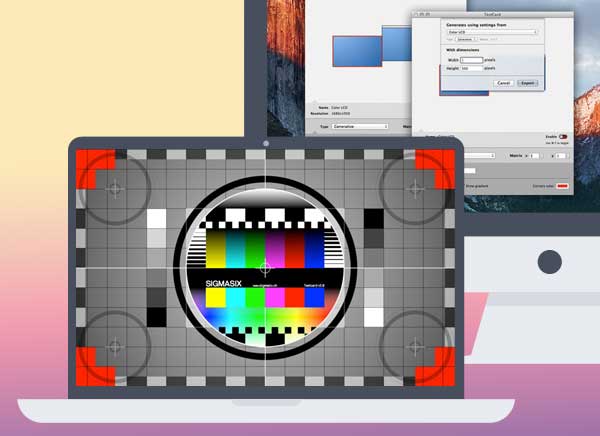Expand the Type dropdown showing Generative
600x436 pixels.
pyautogui.click(x=359, y=126)
